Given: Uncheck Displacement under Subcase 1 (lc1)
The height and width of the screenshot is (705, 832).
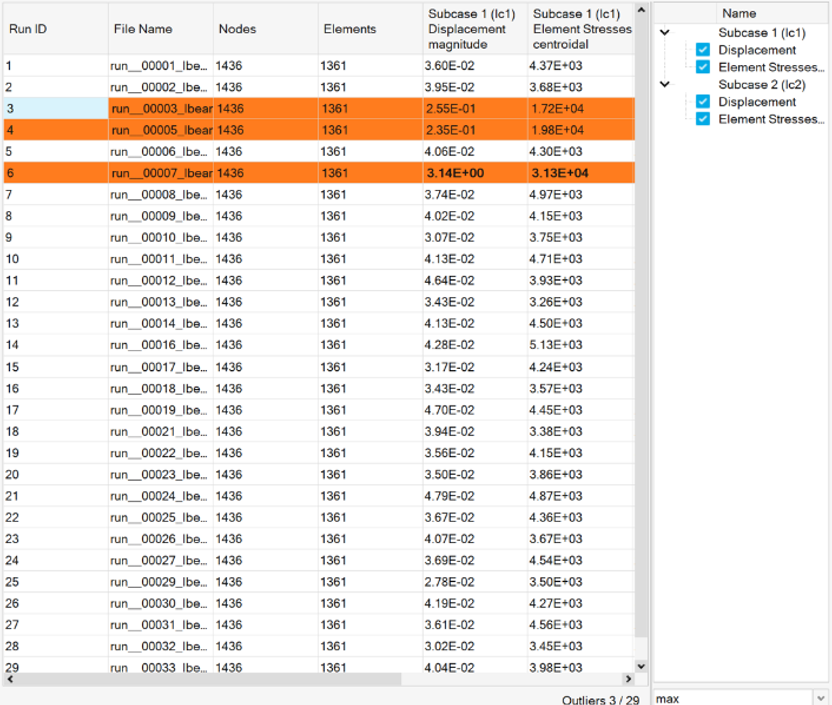Looking at the screenshot, I should pyautogui.click(x=703, y=50).
